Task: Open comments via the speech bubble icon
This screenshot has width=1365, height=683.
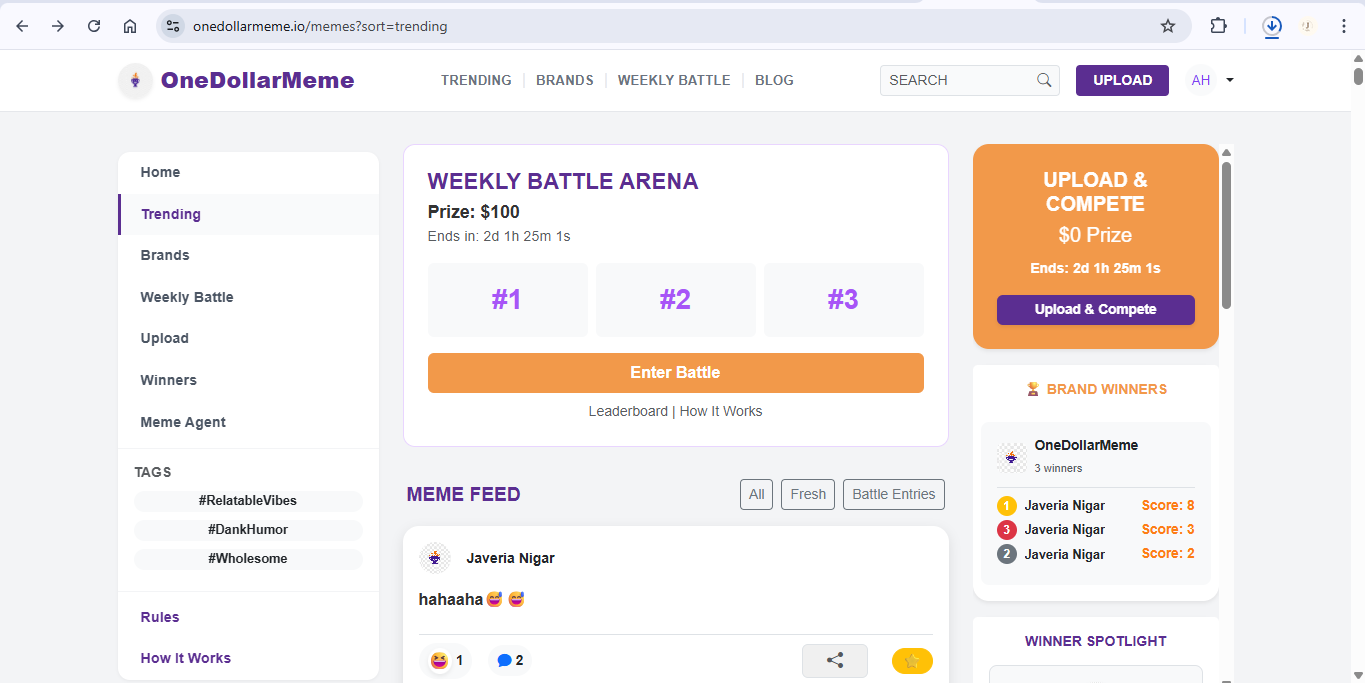Action: pos(505,660)
